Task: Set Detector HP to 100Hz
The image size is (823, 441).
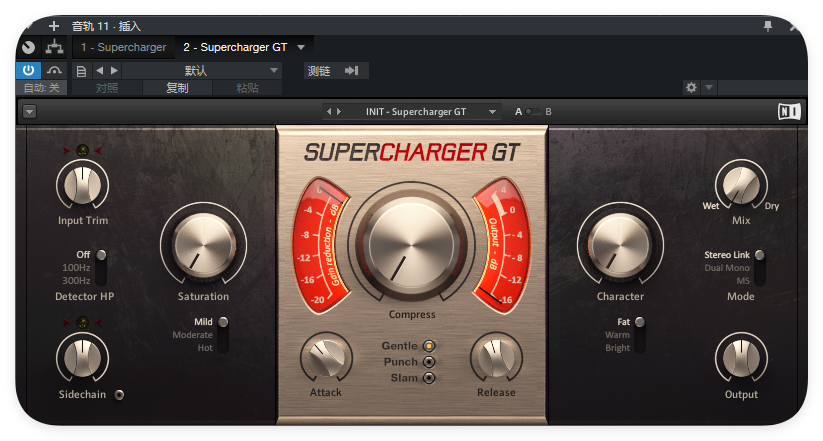Action: pyautogui.click(x=76, y=268)
